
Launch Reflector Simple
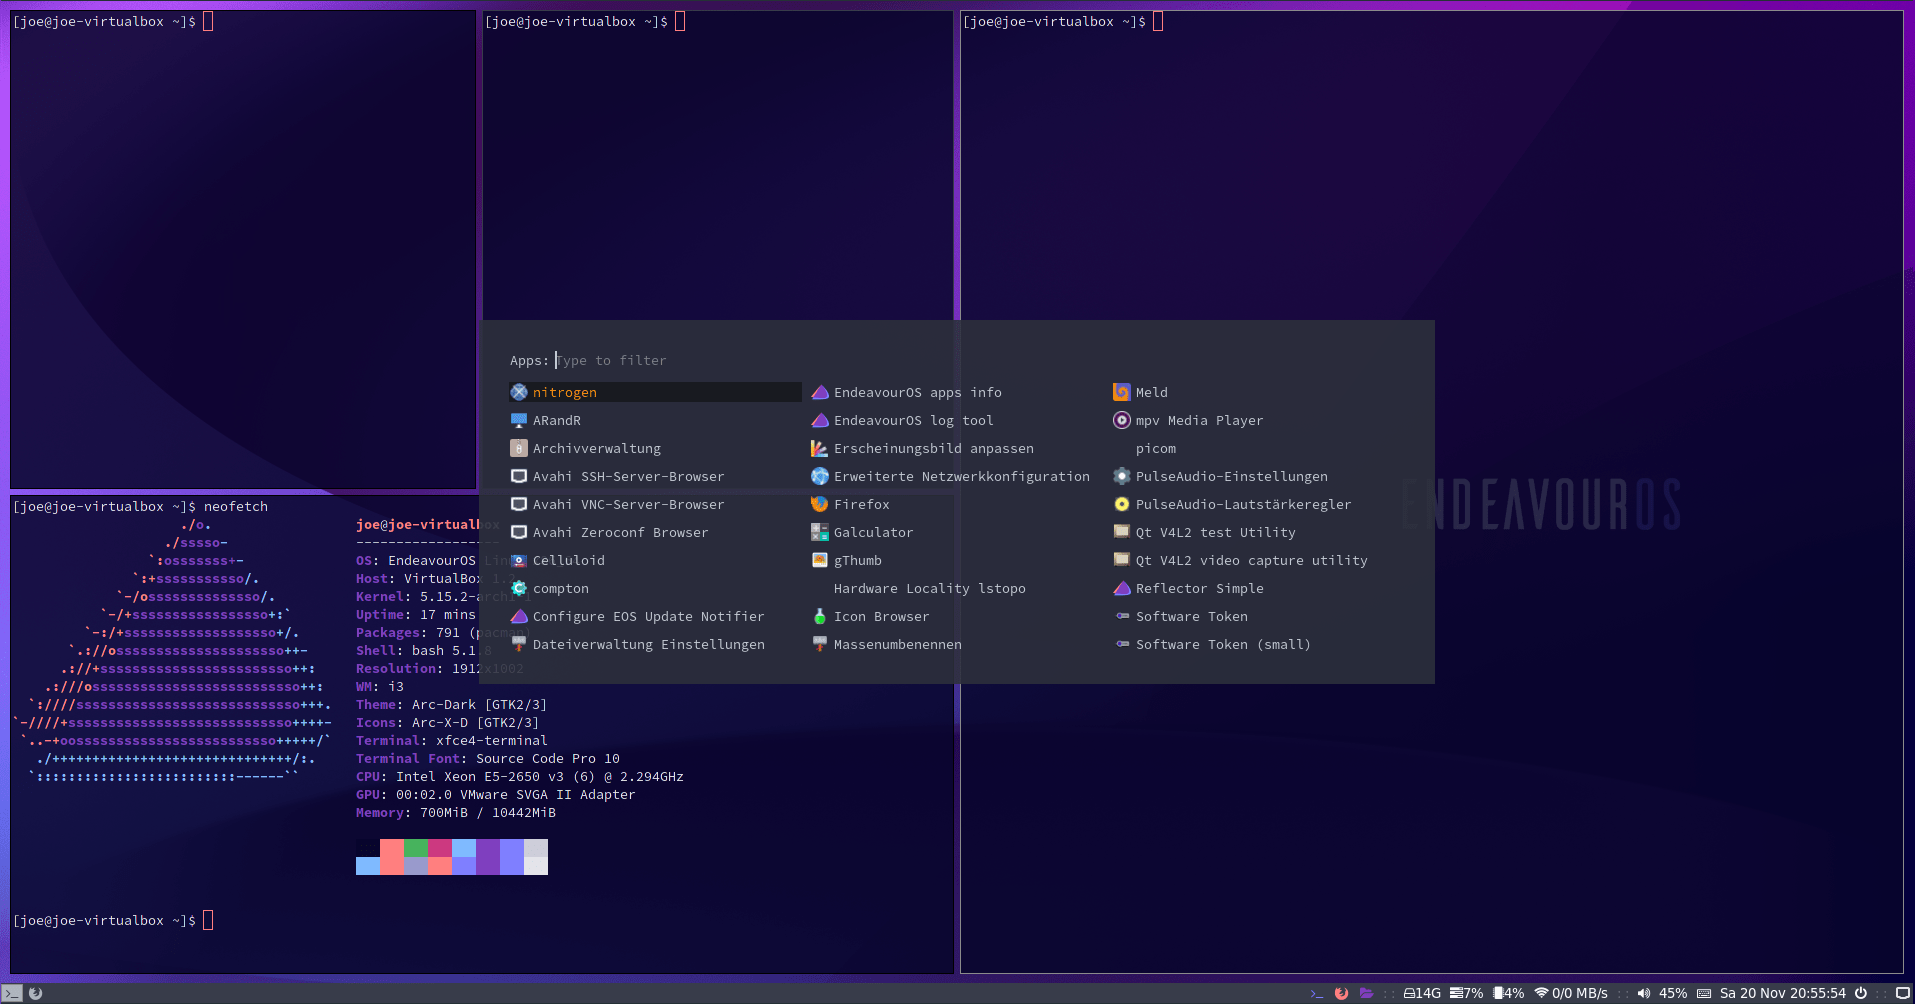(1200, 588)
